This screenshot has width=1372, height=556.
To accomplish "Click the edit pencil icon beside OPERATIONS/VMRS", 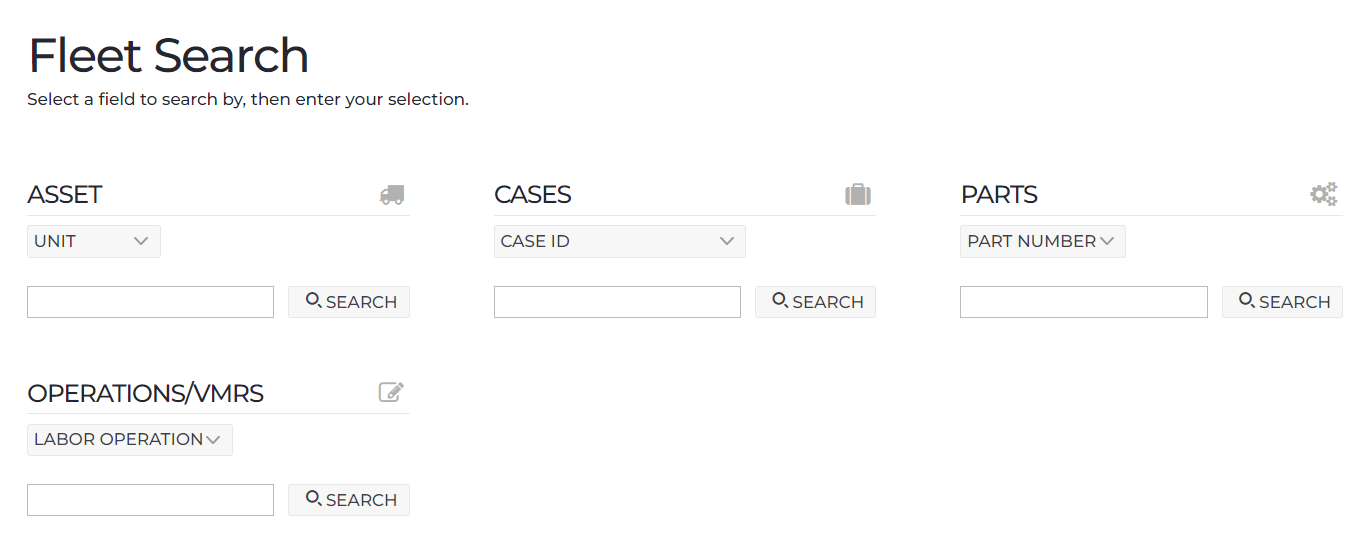I will click(x=391, y=392).
